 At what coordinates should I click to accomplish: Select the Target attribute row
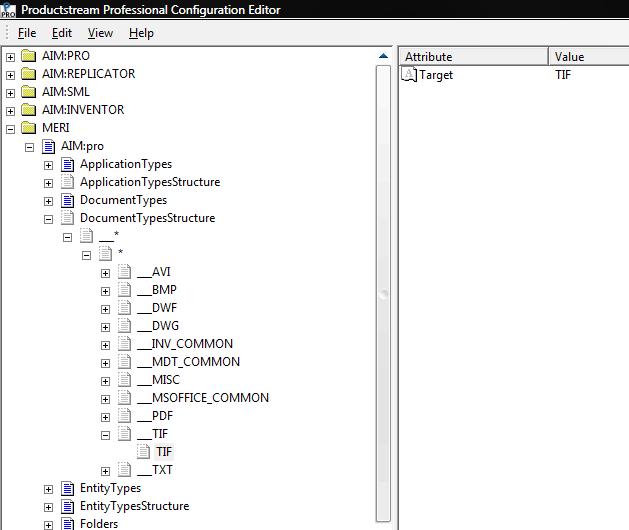point(515,75)
